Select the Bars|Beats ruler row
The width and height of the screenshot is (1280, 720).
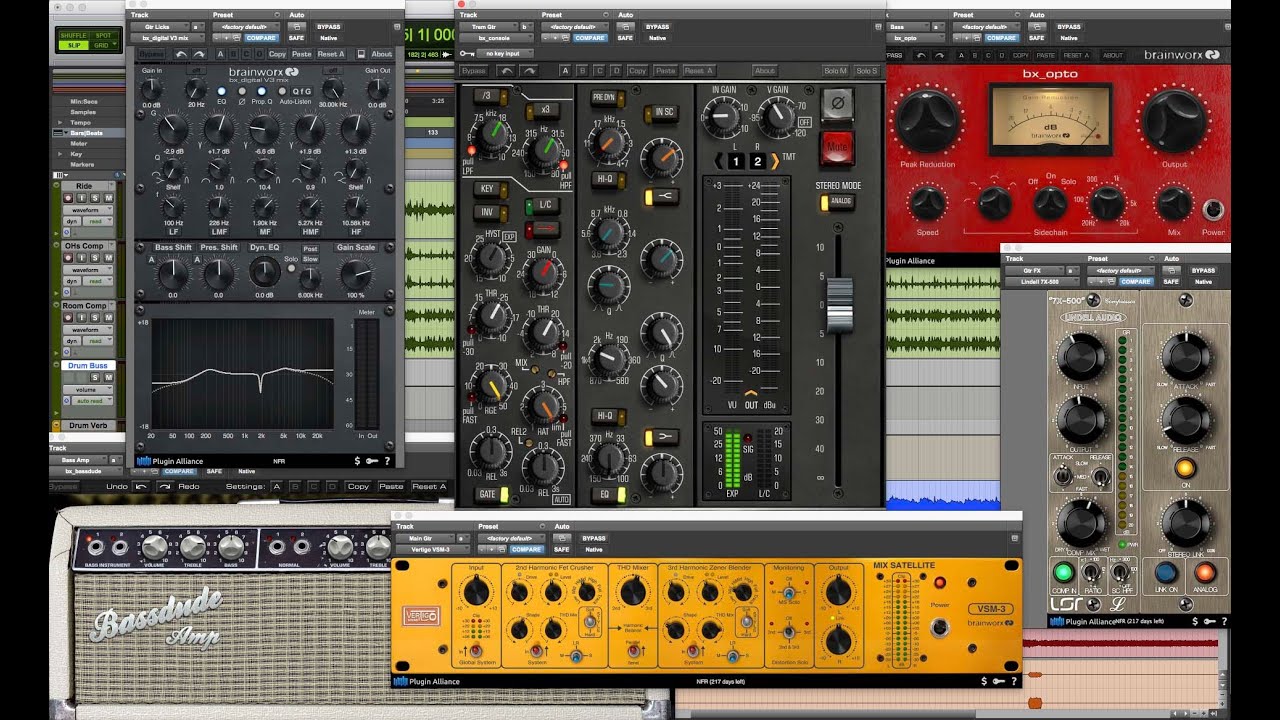[x=91, y=133]
